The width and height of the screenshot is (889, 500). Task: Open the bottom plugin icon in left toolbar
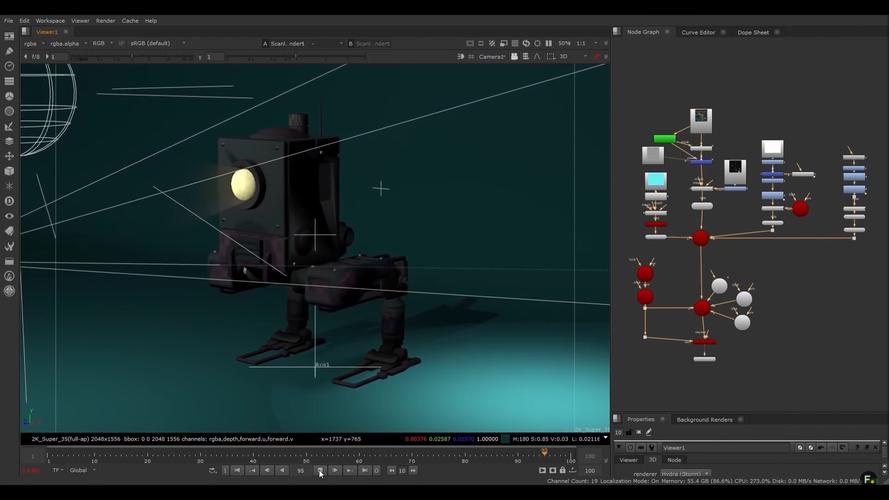coord(10,291)
